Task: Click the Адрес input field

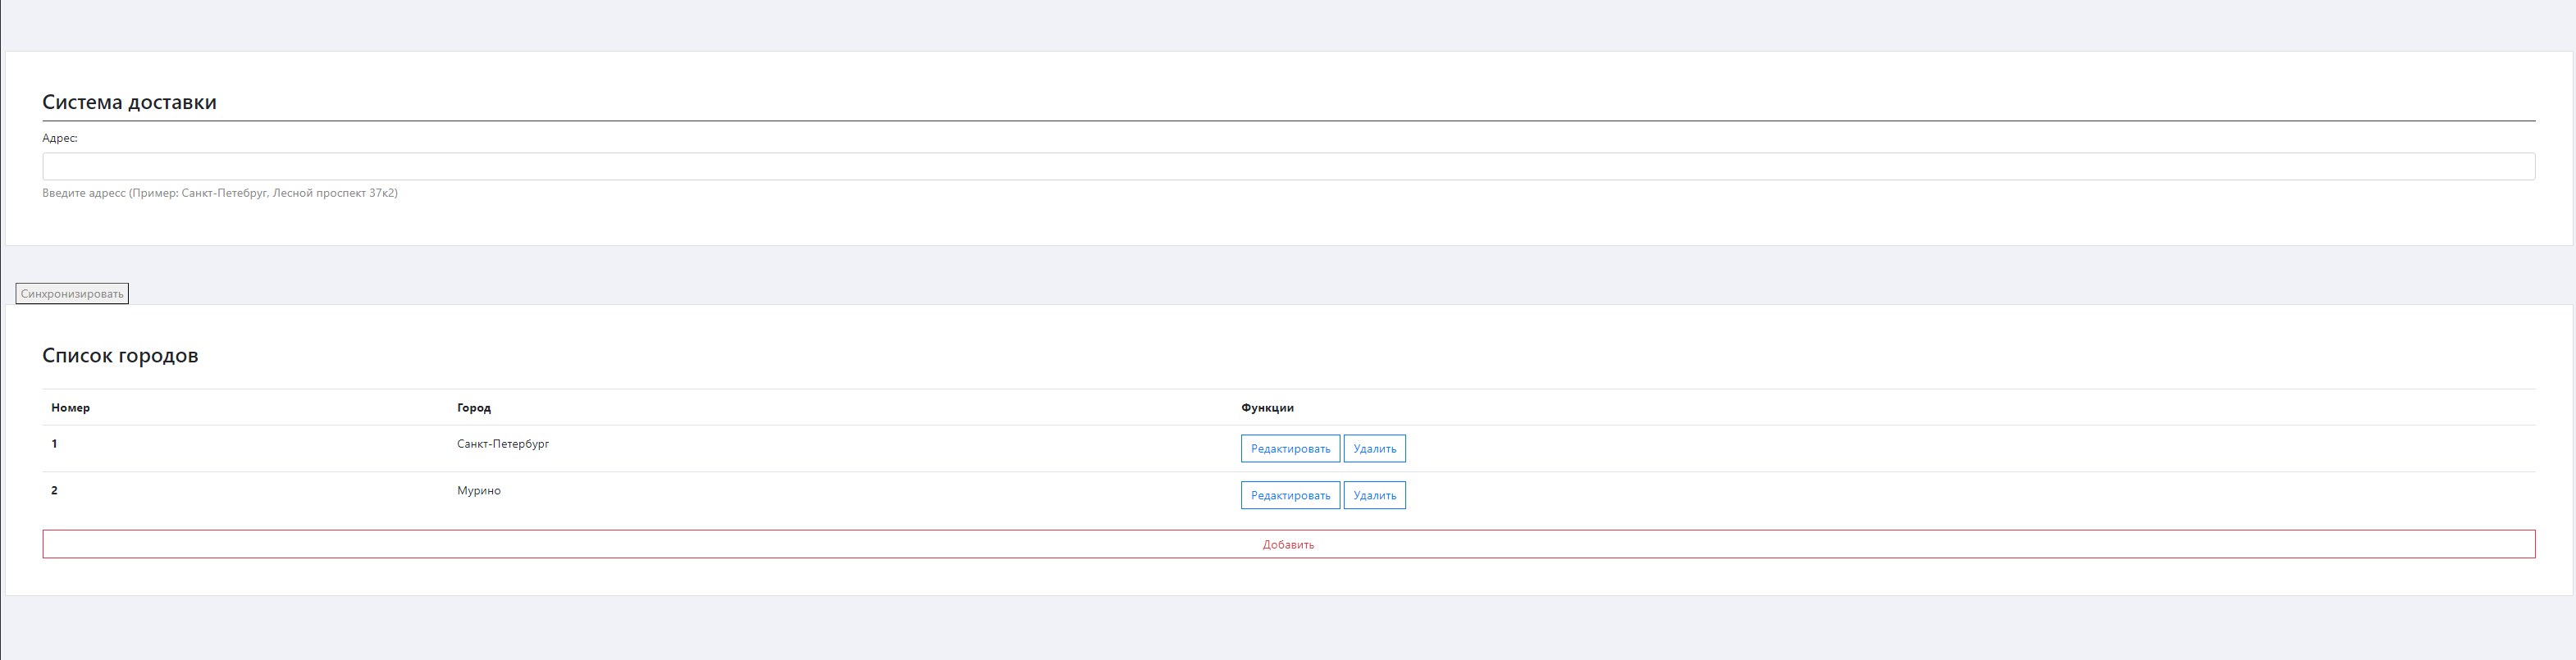Action: (x=1288, y=166)
